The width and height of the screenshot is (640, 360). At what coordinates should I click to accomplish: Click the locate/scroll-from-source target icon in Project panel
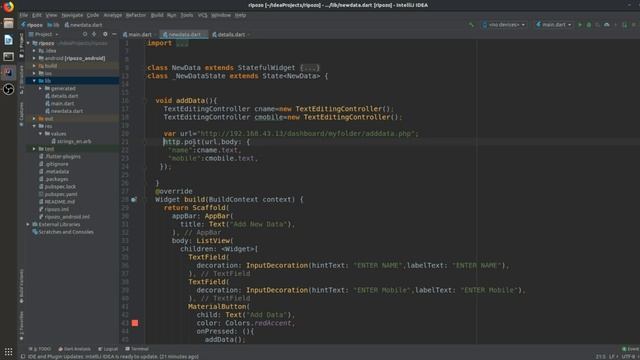coord(85,34)
